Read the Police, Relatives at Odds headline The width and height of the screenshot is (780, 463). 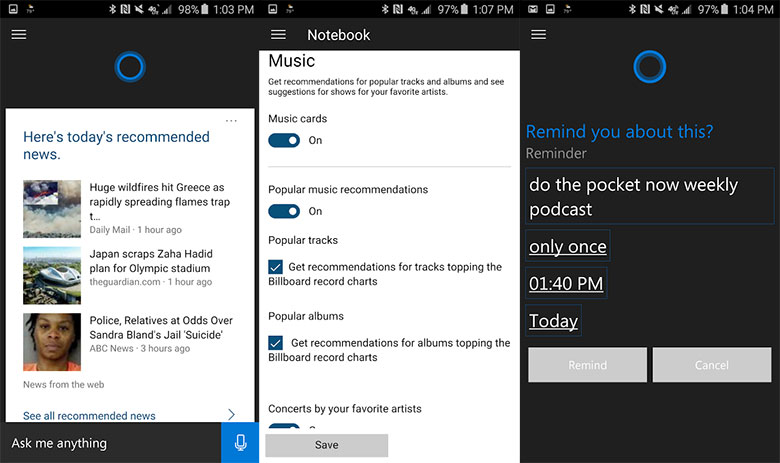point(161,327)
